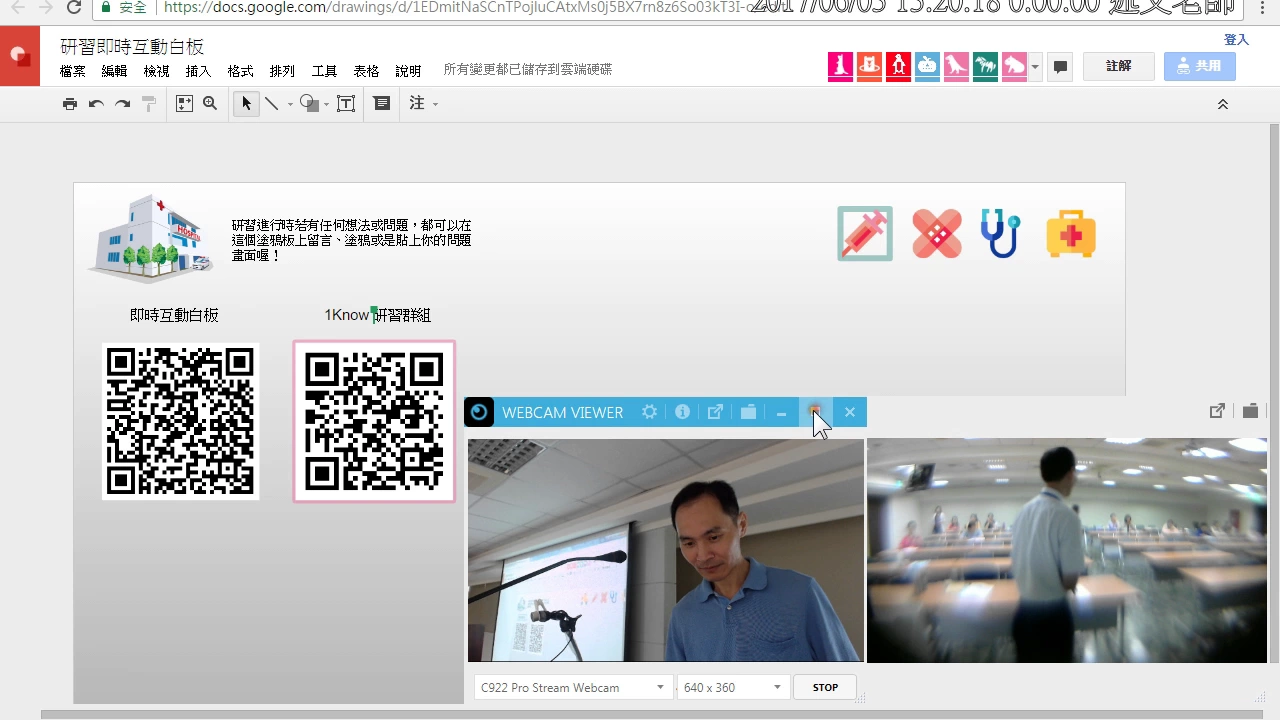Click the 即時互動白板 label text
This screenshot has width=1280, height=720.
coord(174,315)
